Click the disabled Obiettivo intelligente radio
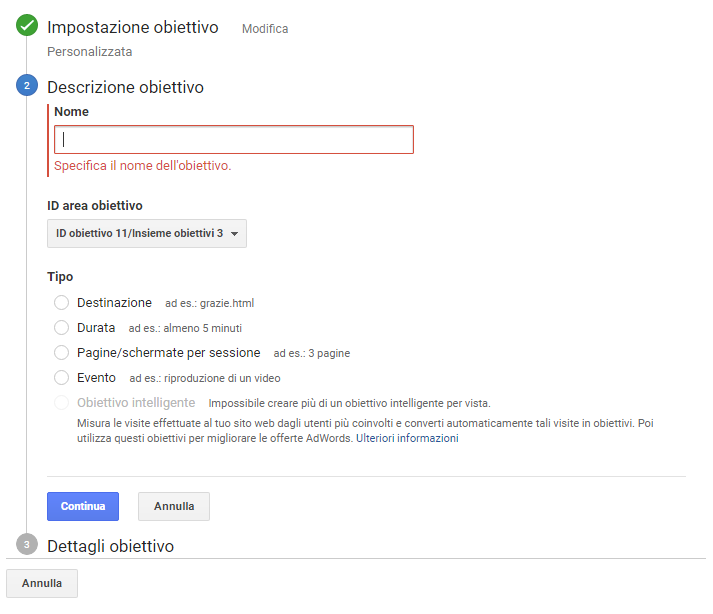This screenshot has height=614, width=713. click(x=61, y=403)
